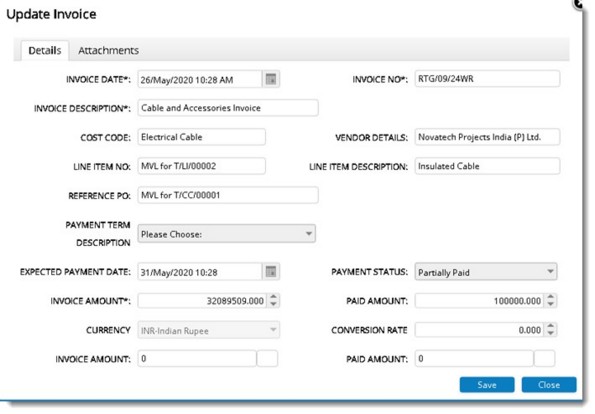Screen dimensions: 595x414
Task: Open the Invoice Date calendar picker
Action: [x=271, y=79]
